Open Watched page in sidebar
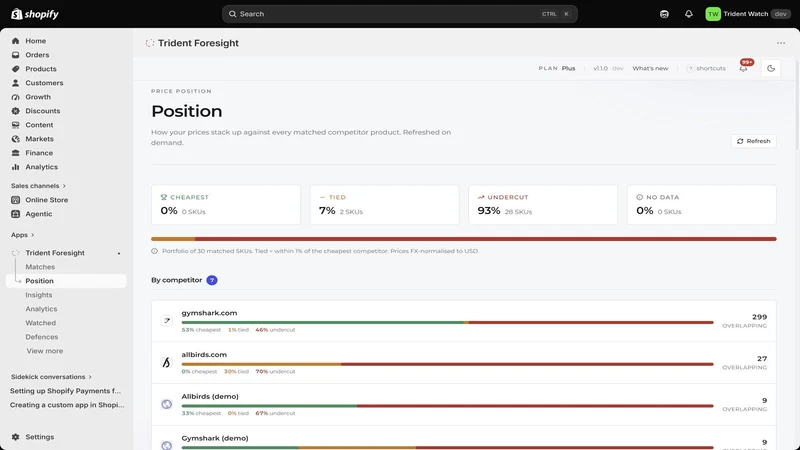Screen dimensions: 800x450 click(x=41, y=323)
